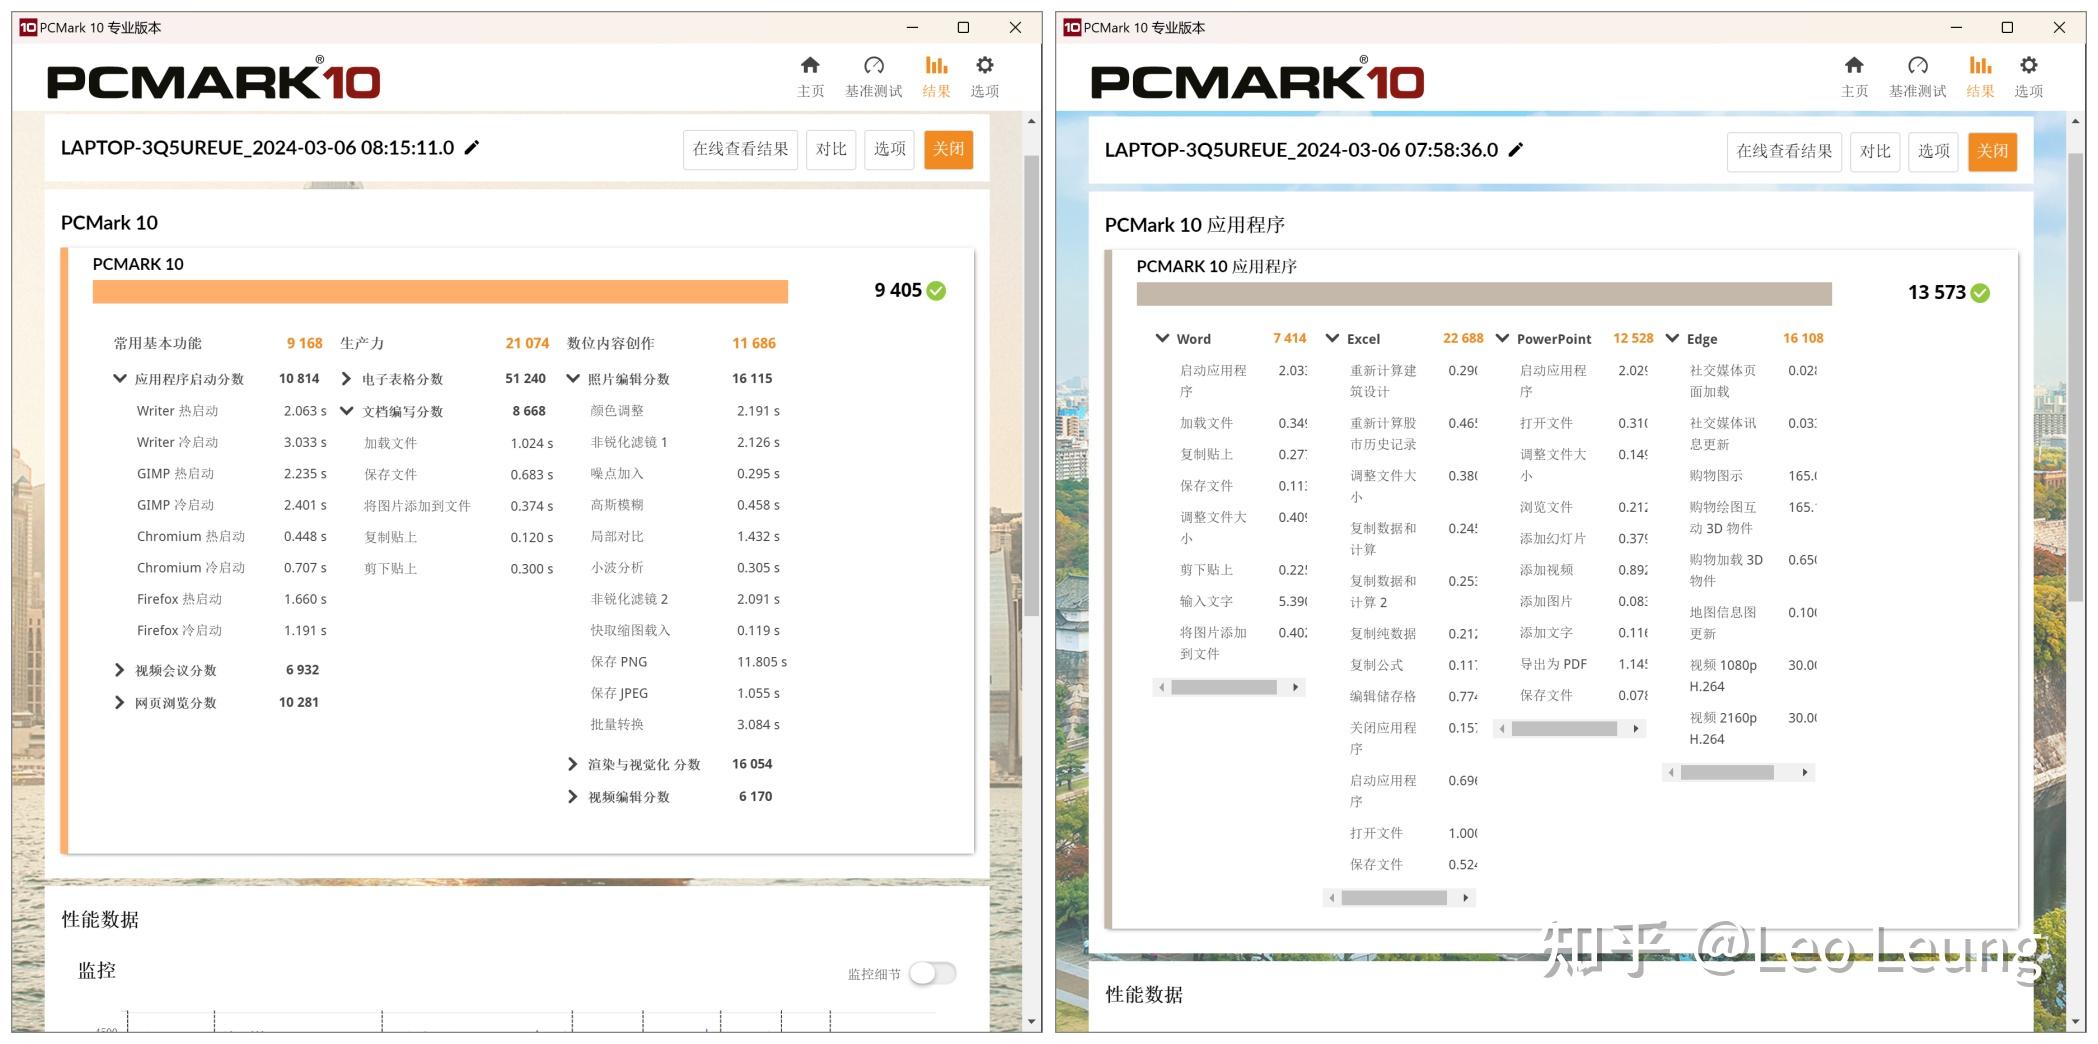Expand 渲染与视觉化 分数 section
The height and width of the screenshot is (1044, 2098).
coord(572,764)
